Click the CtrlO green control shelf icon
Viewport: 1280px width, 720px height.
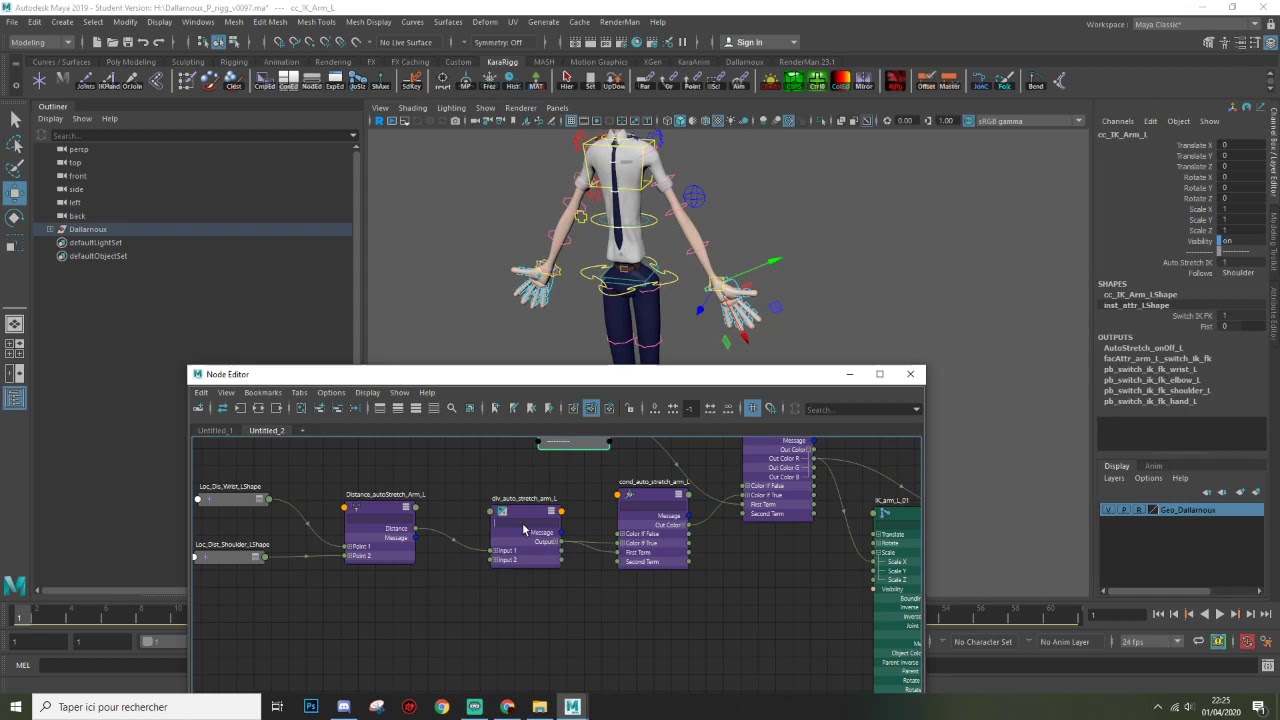pos(817,81)
